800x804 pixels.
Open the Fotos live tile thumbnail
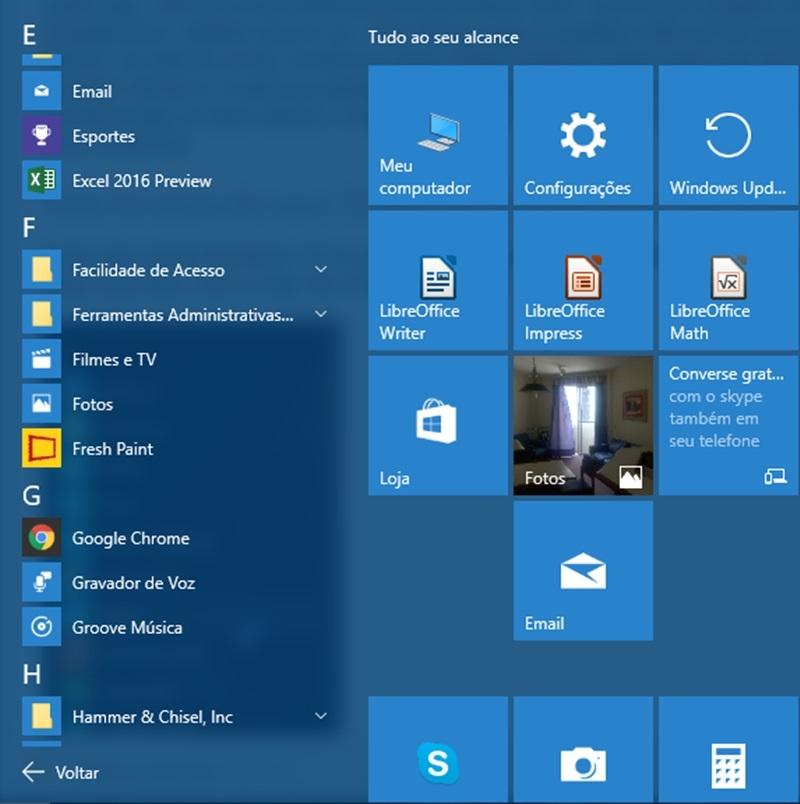[x=583, y=425]
